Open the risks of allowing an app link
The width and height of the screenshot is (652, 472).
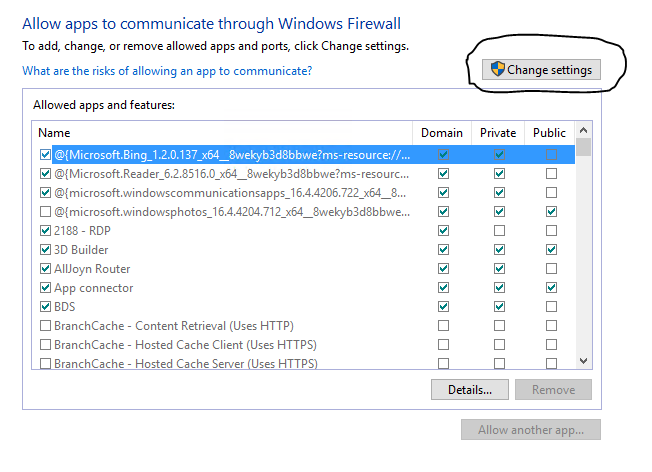coord(167,71)
